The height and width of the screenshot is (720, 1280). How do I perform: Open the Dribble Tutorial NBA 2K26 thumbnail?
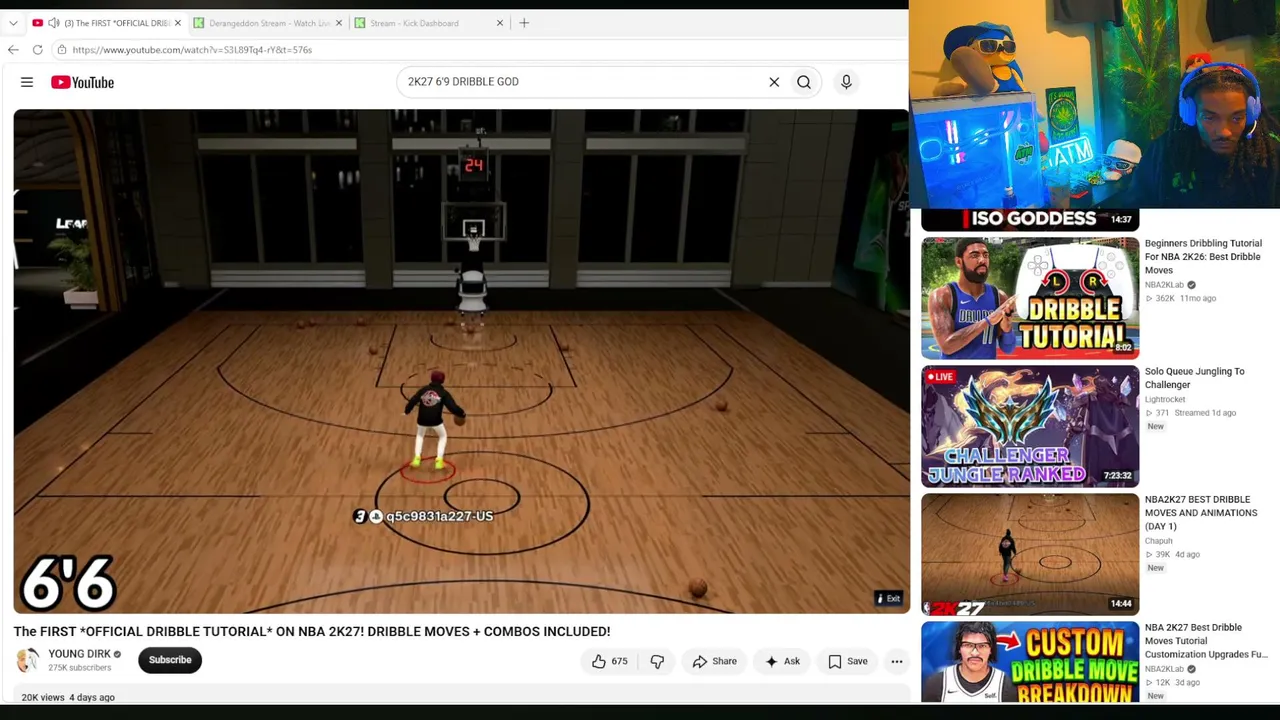click(1030, 298)
